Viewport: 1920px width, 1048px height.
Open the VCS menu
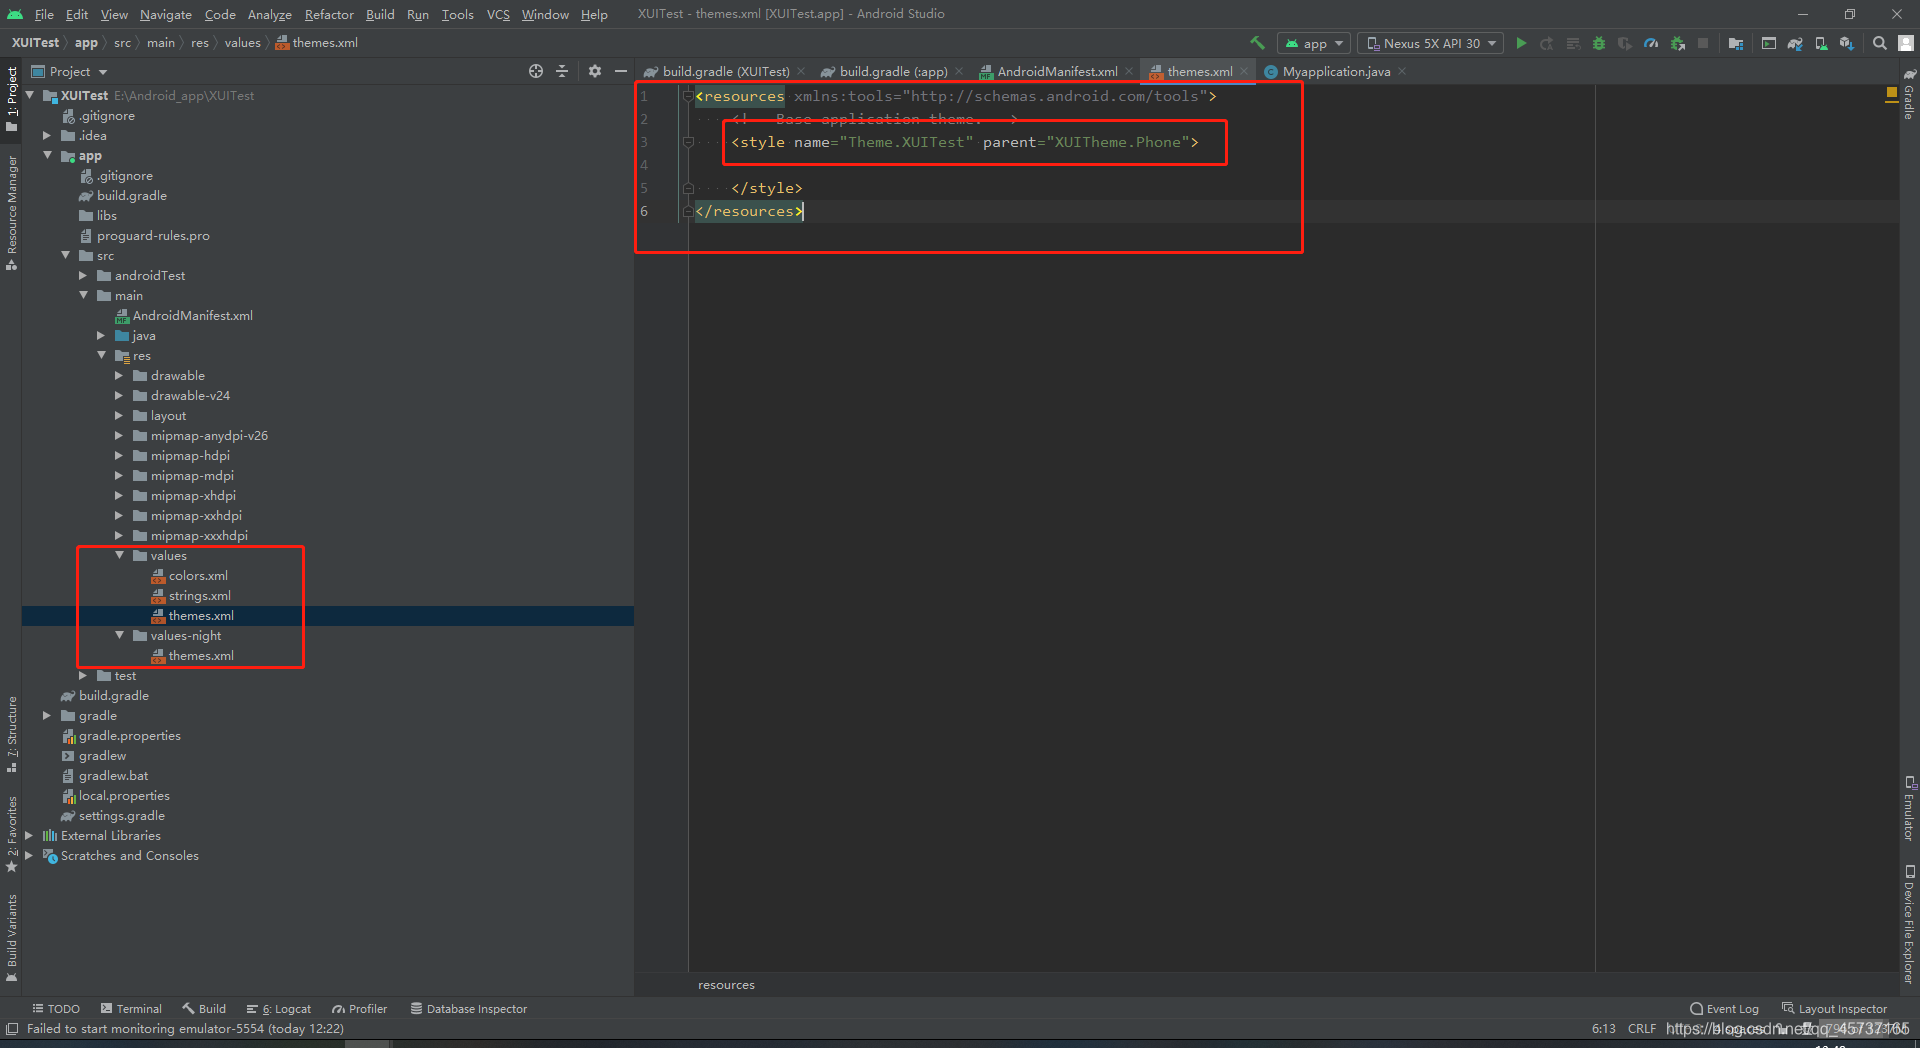[498, 14]
